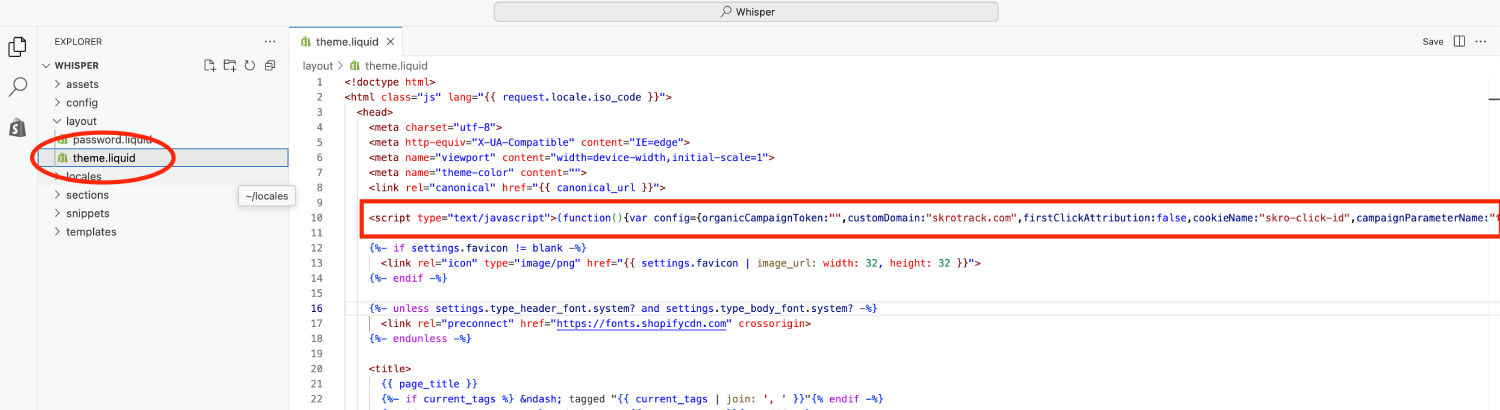Click line number 10 in the gutter

(x=316, y=218)
